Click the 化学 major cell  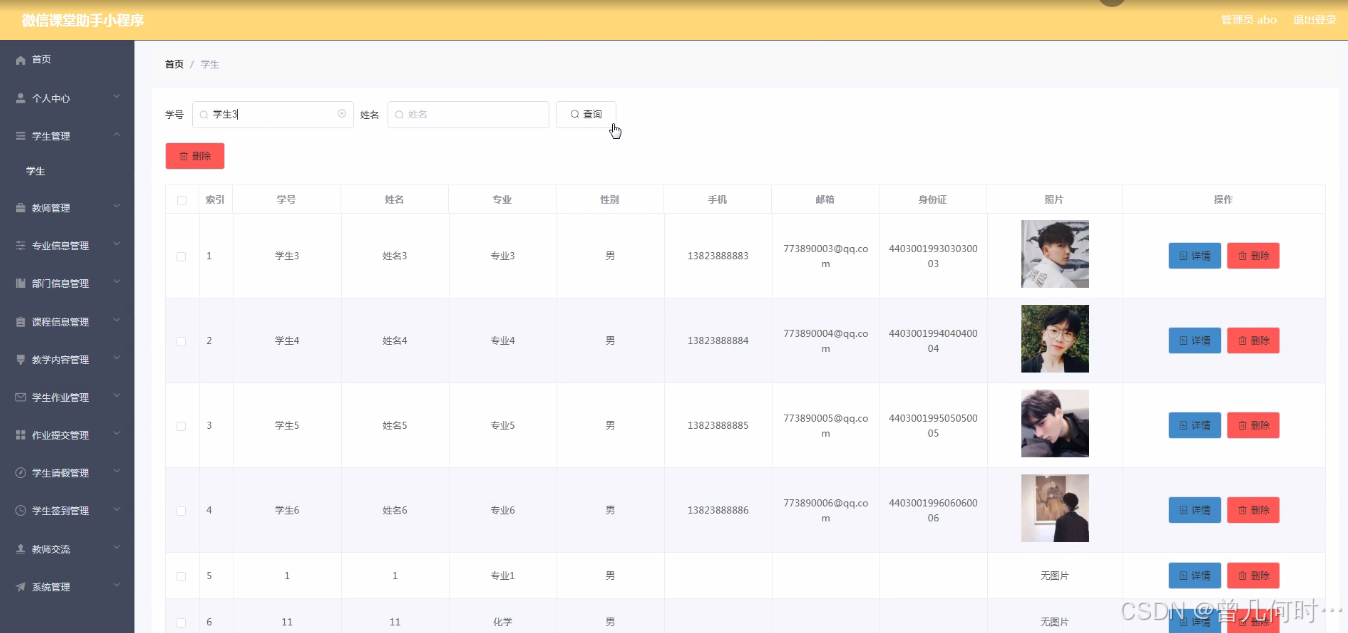(502, 622)
